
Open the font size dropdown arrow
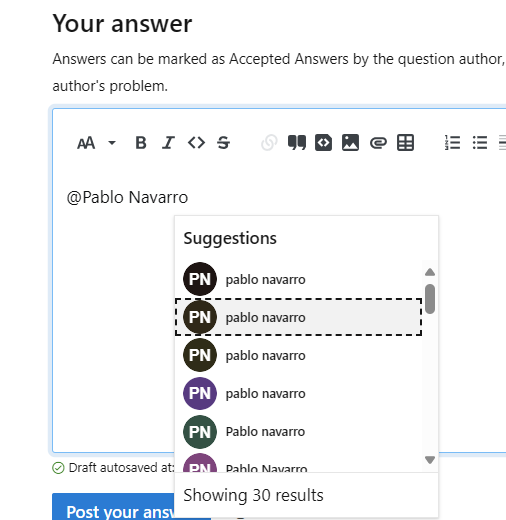112,143
